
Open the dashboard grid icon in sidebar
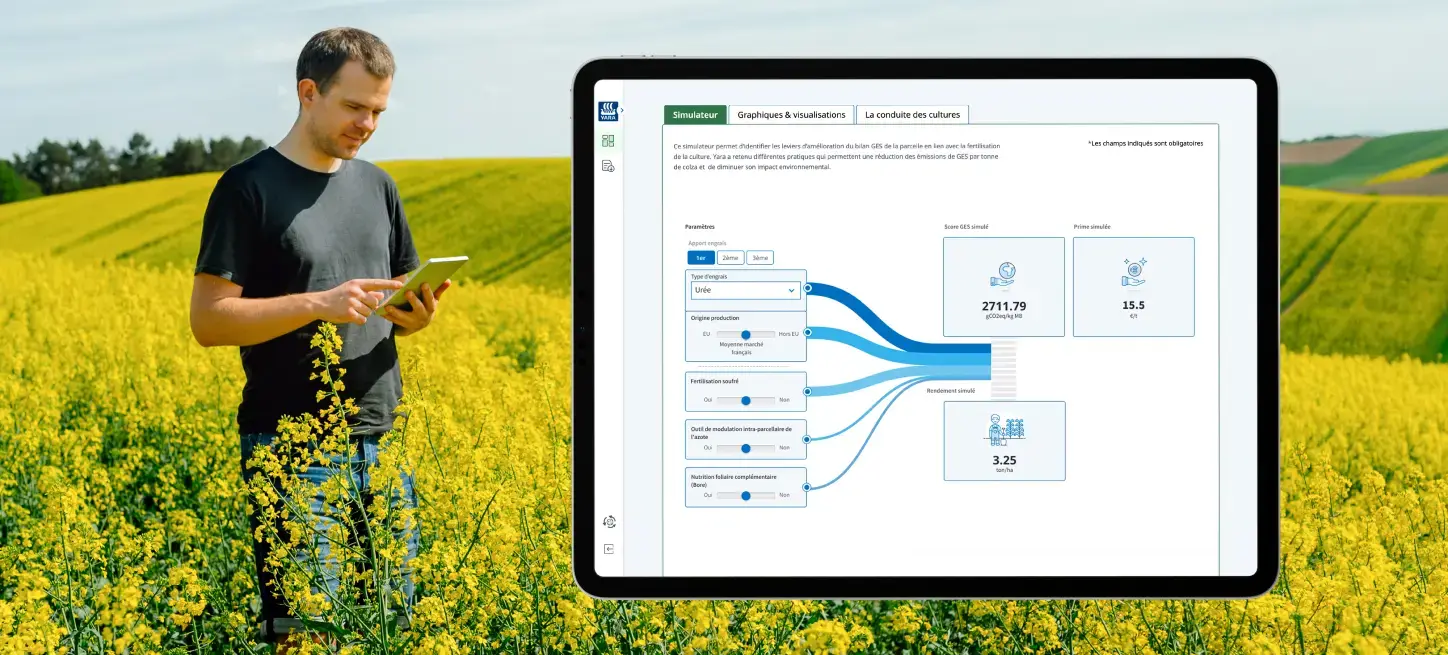coord(608,141)
